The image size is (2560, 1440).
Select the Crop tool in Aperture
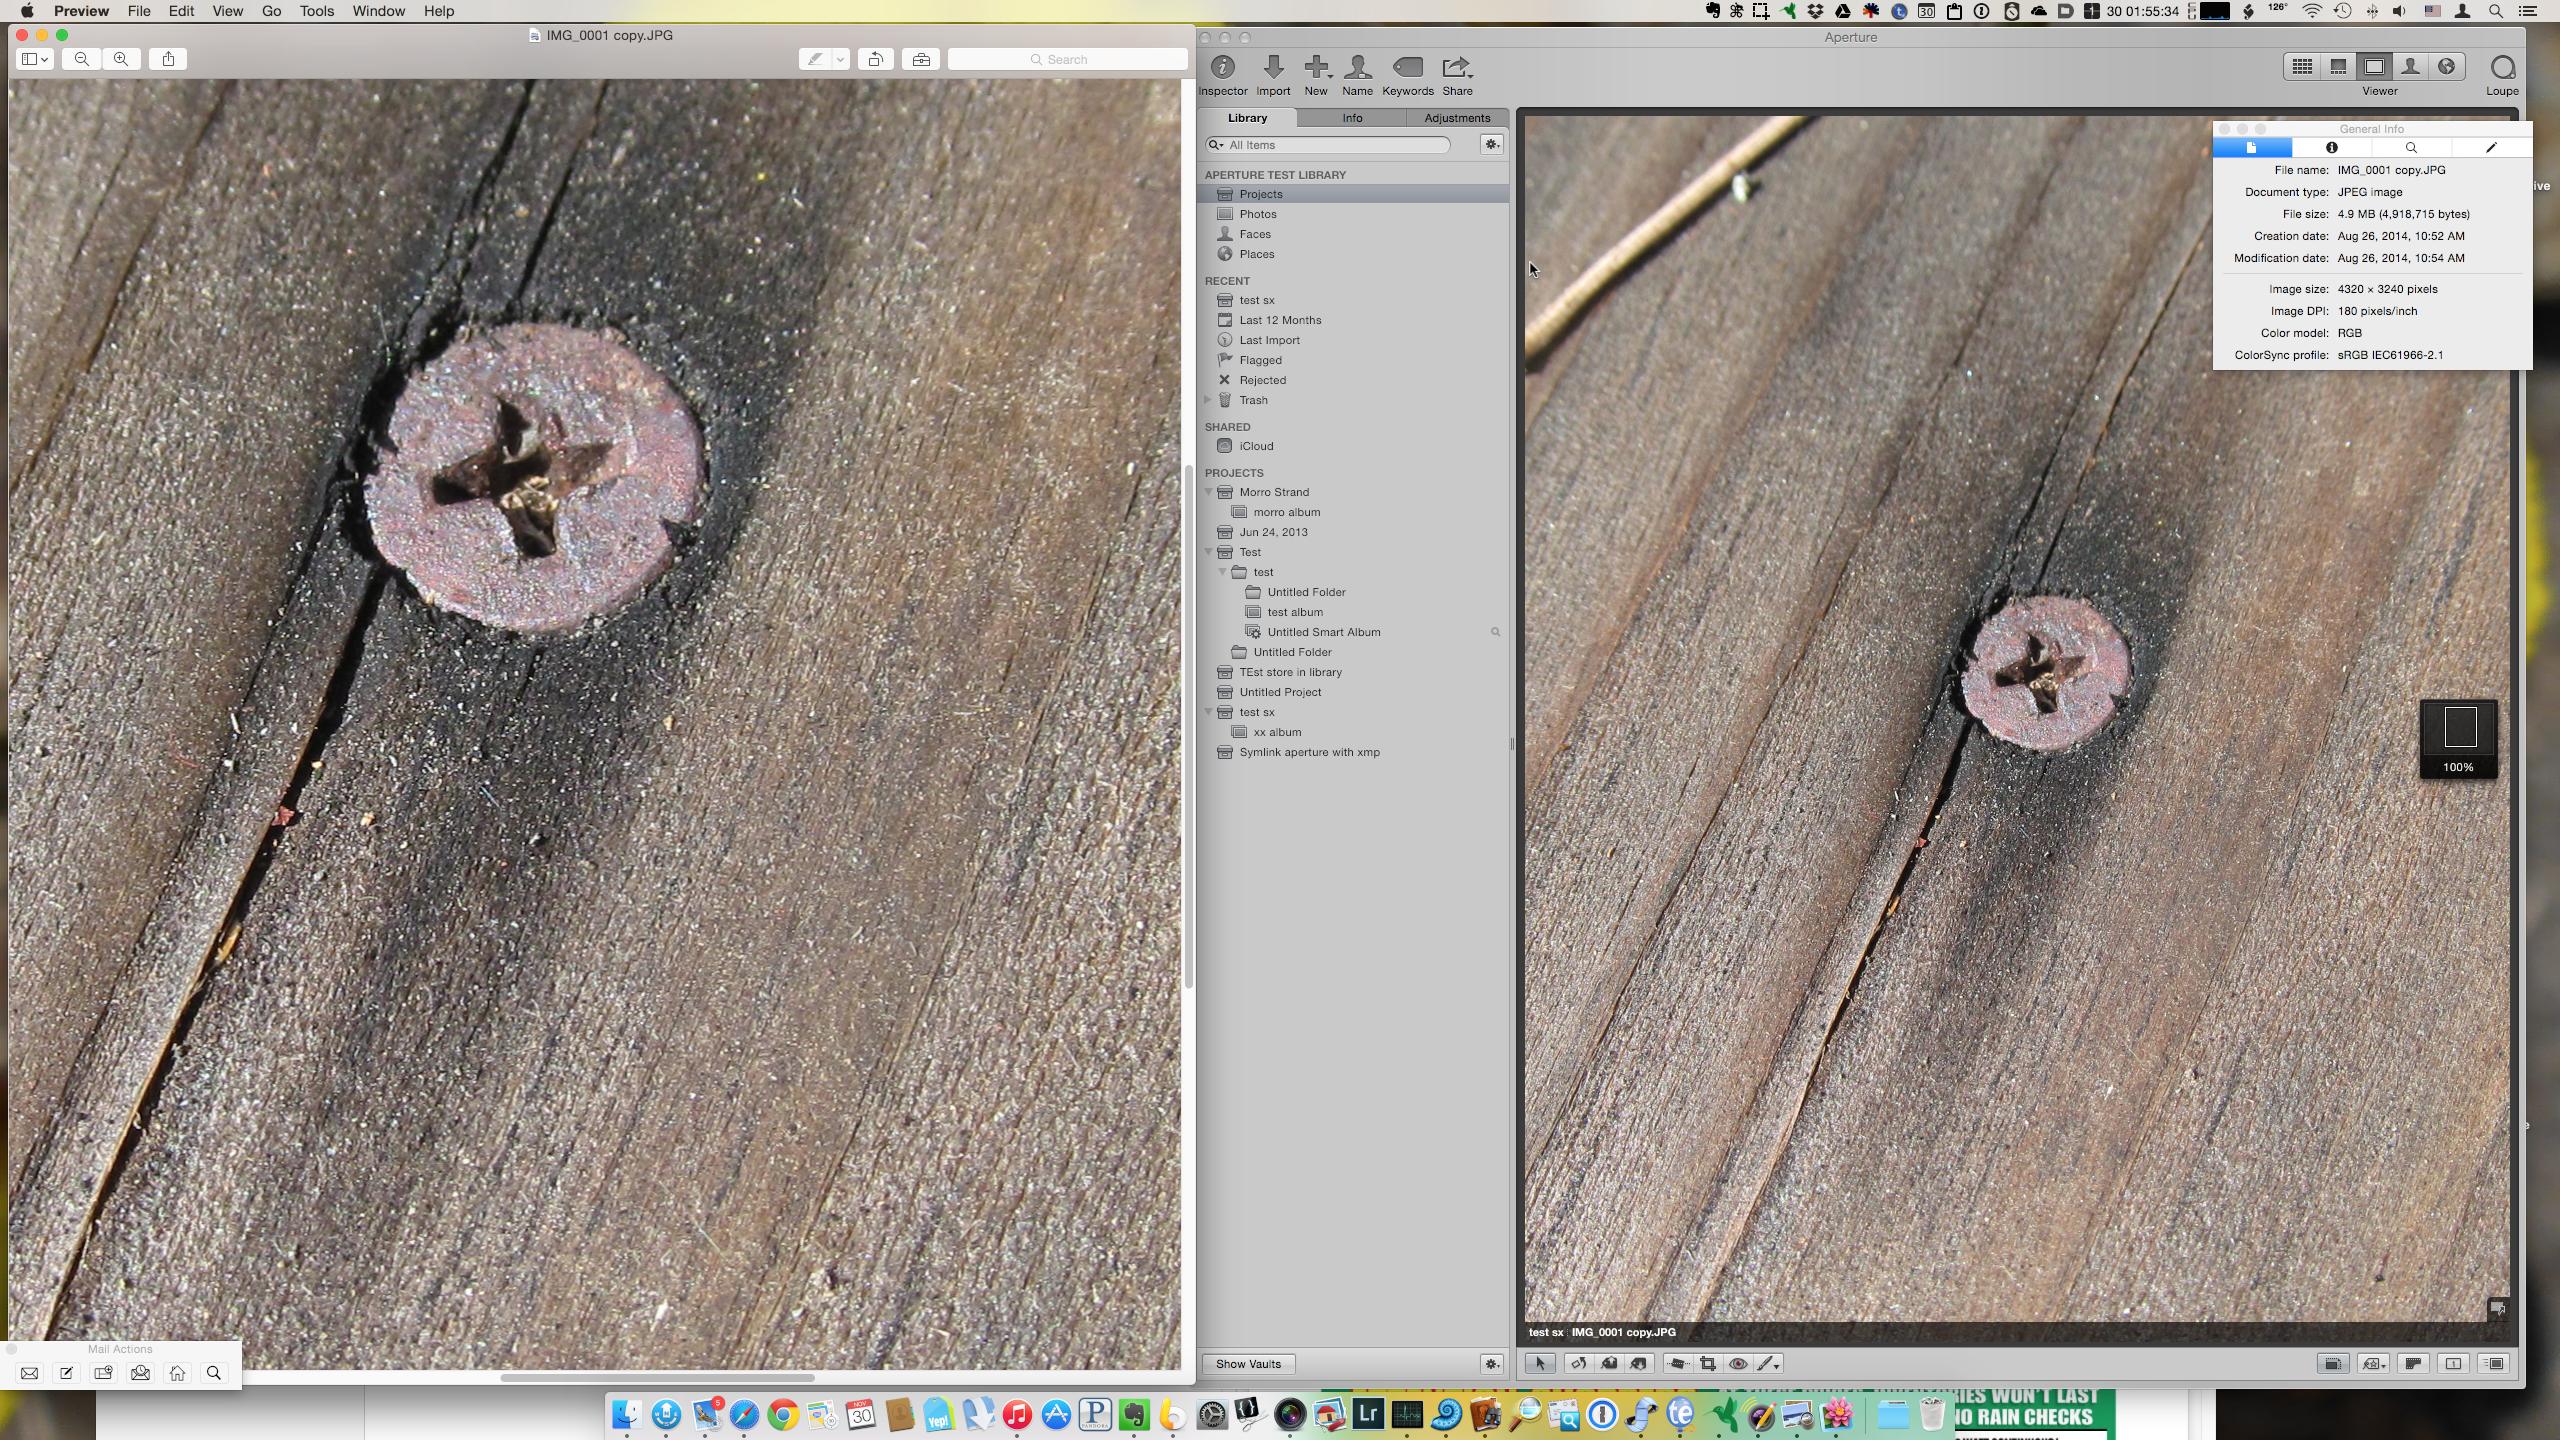pos(1708,1364)
